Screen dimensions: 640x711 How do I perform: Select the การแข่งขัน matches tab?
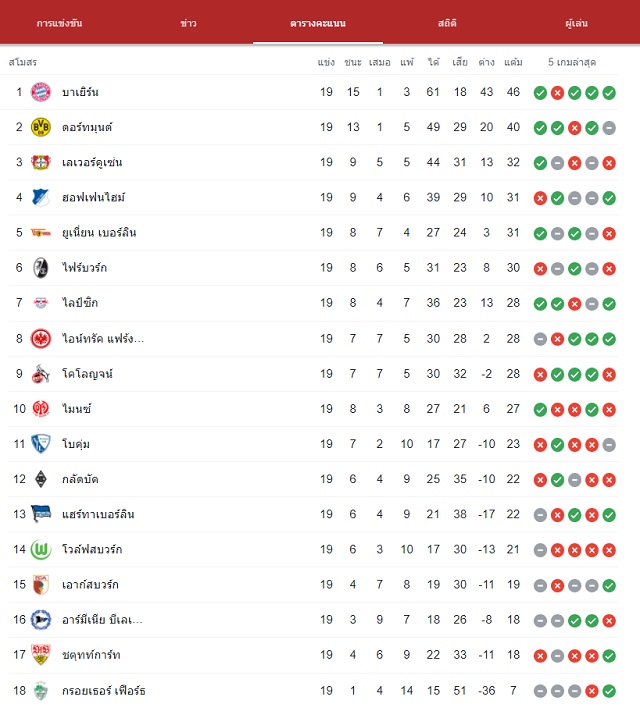click(x=59, y=23)
